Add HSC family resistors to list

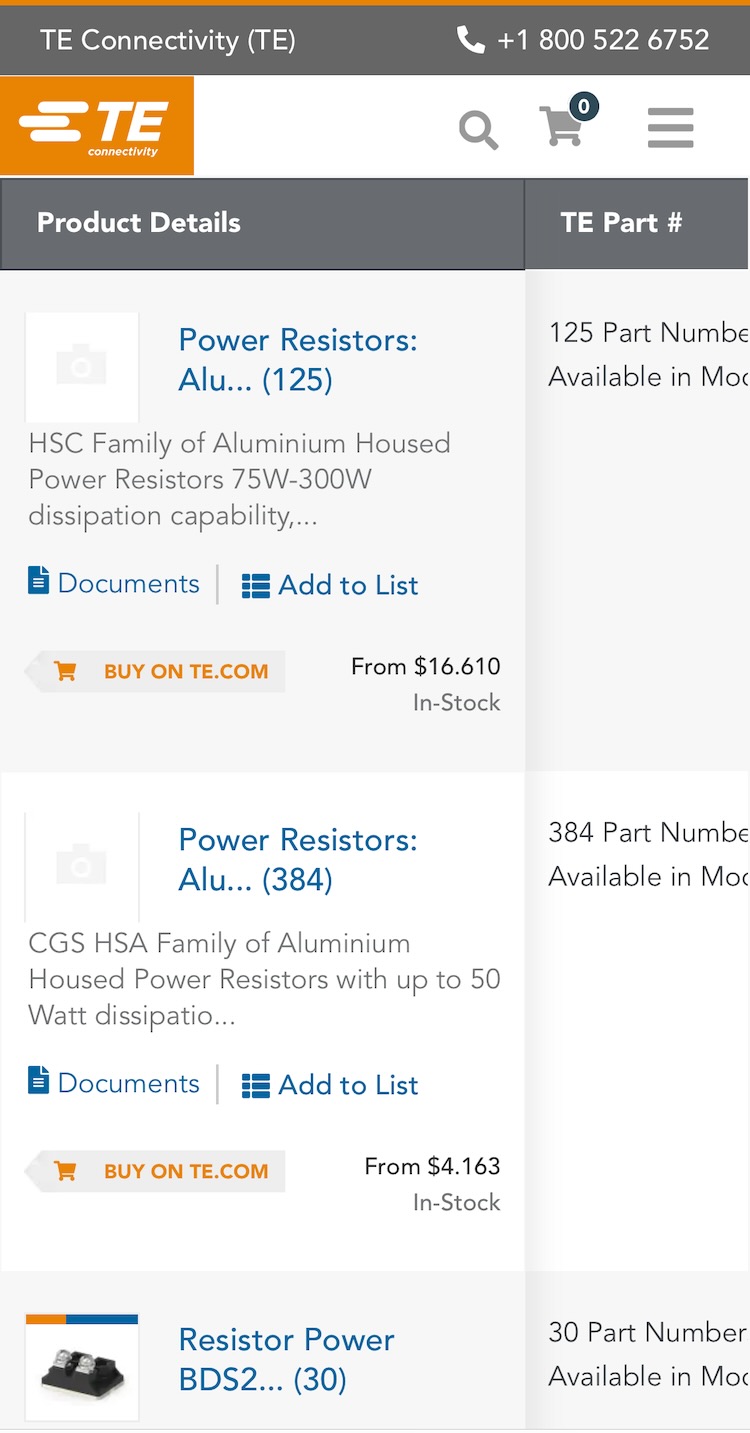coord(330,585)
